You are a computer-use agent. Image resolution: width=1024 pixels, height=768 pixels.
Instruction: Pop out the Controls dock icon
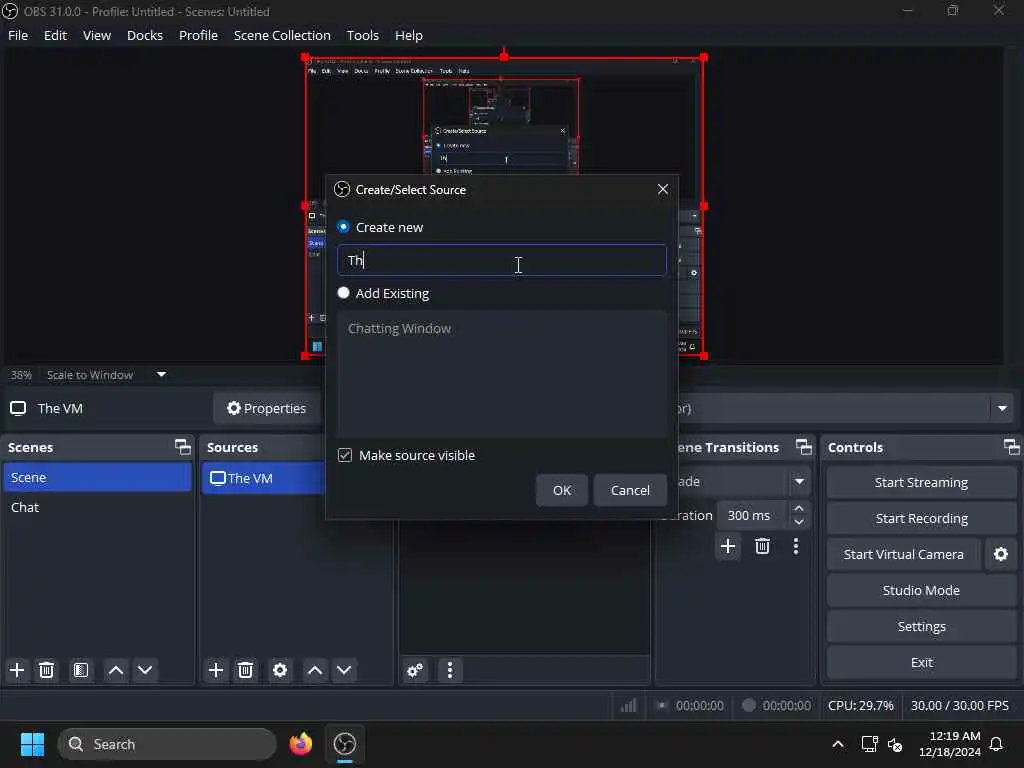pos(1012,447)
